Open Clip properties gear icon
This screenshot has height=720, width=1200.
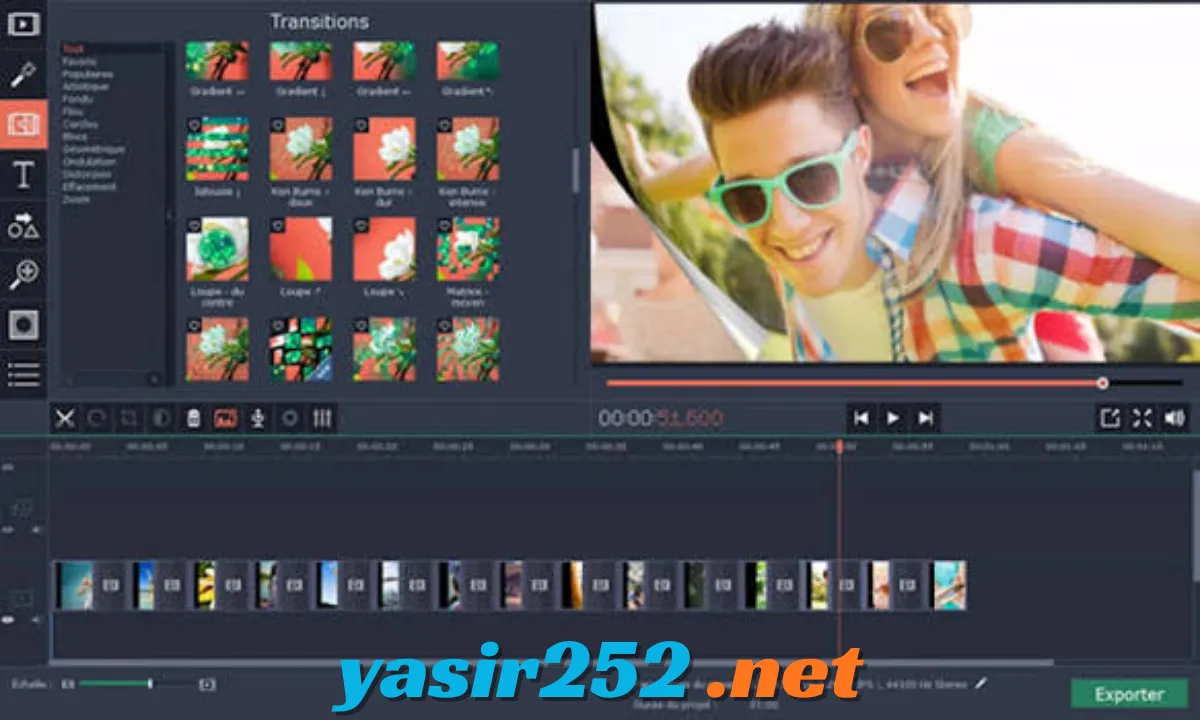point(290,418)
